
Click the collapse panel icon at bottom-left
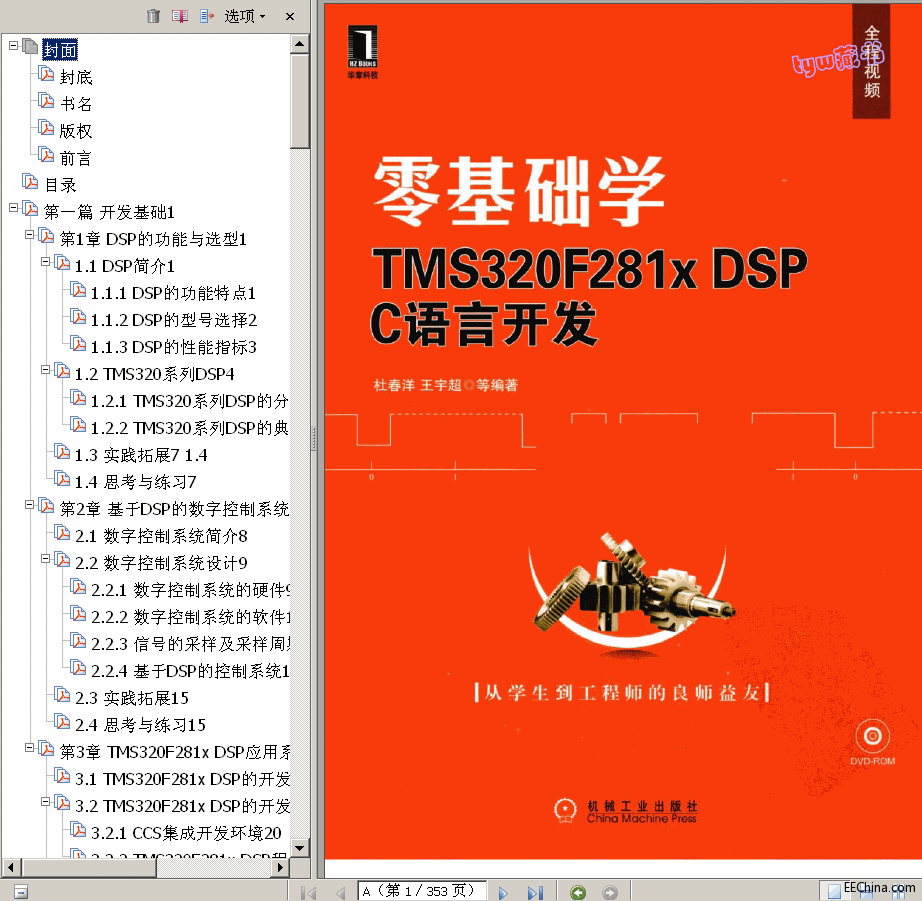pyautogui.click(x=21, y=892)
